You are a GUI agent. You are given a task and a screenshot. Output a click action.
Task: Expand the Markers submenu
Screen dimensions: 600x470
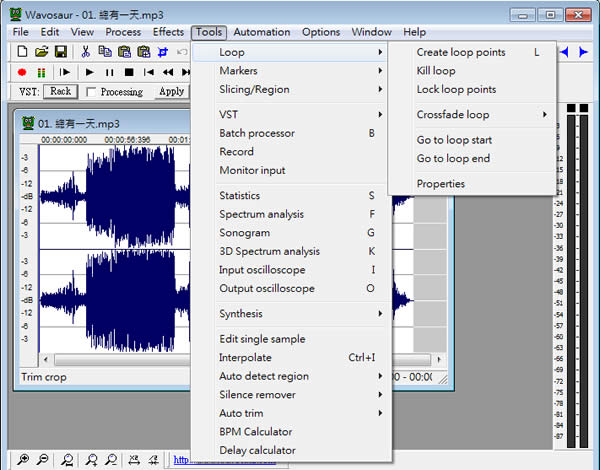pyautogui.click(x=290, y=71)
